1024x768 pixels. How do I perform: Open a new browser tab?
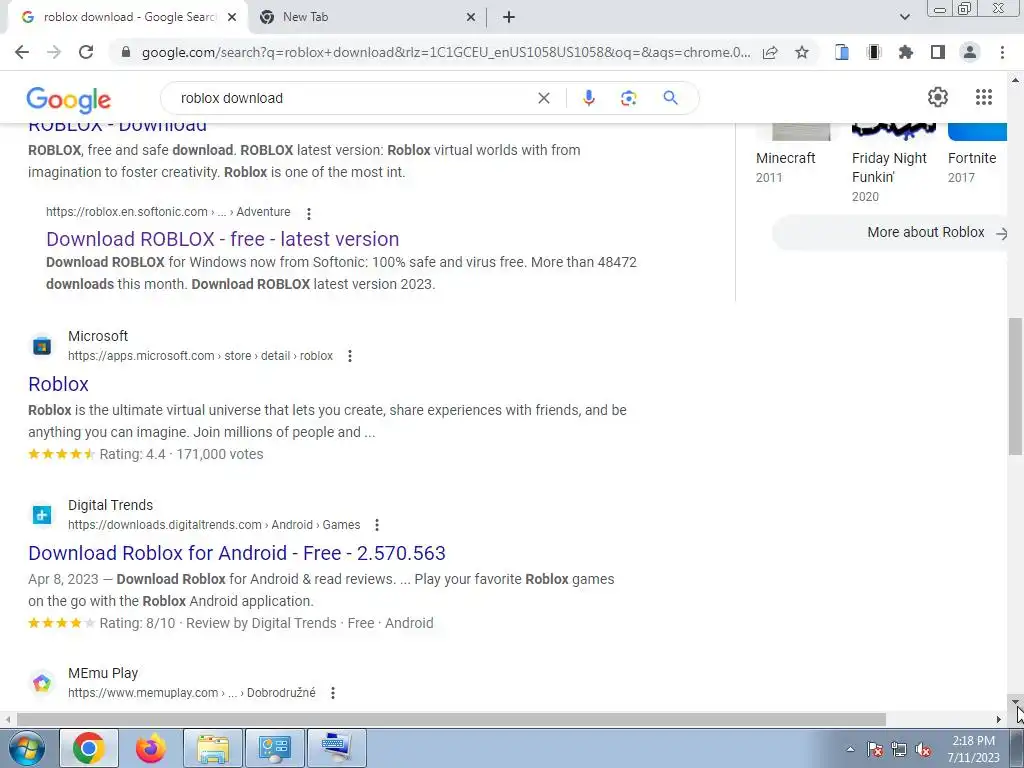[x=509, y=17]
